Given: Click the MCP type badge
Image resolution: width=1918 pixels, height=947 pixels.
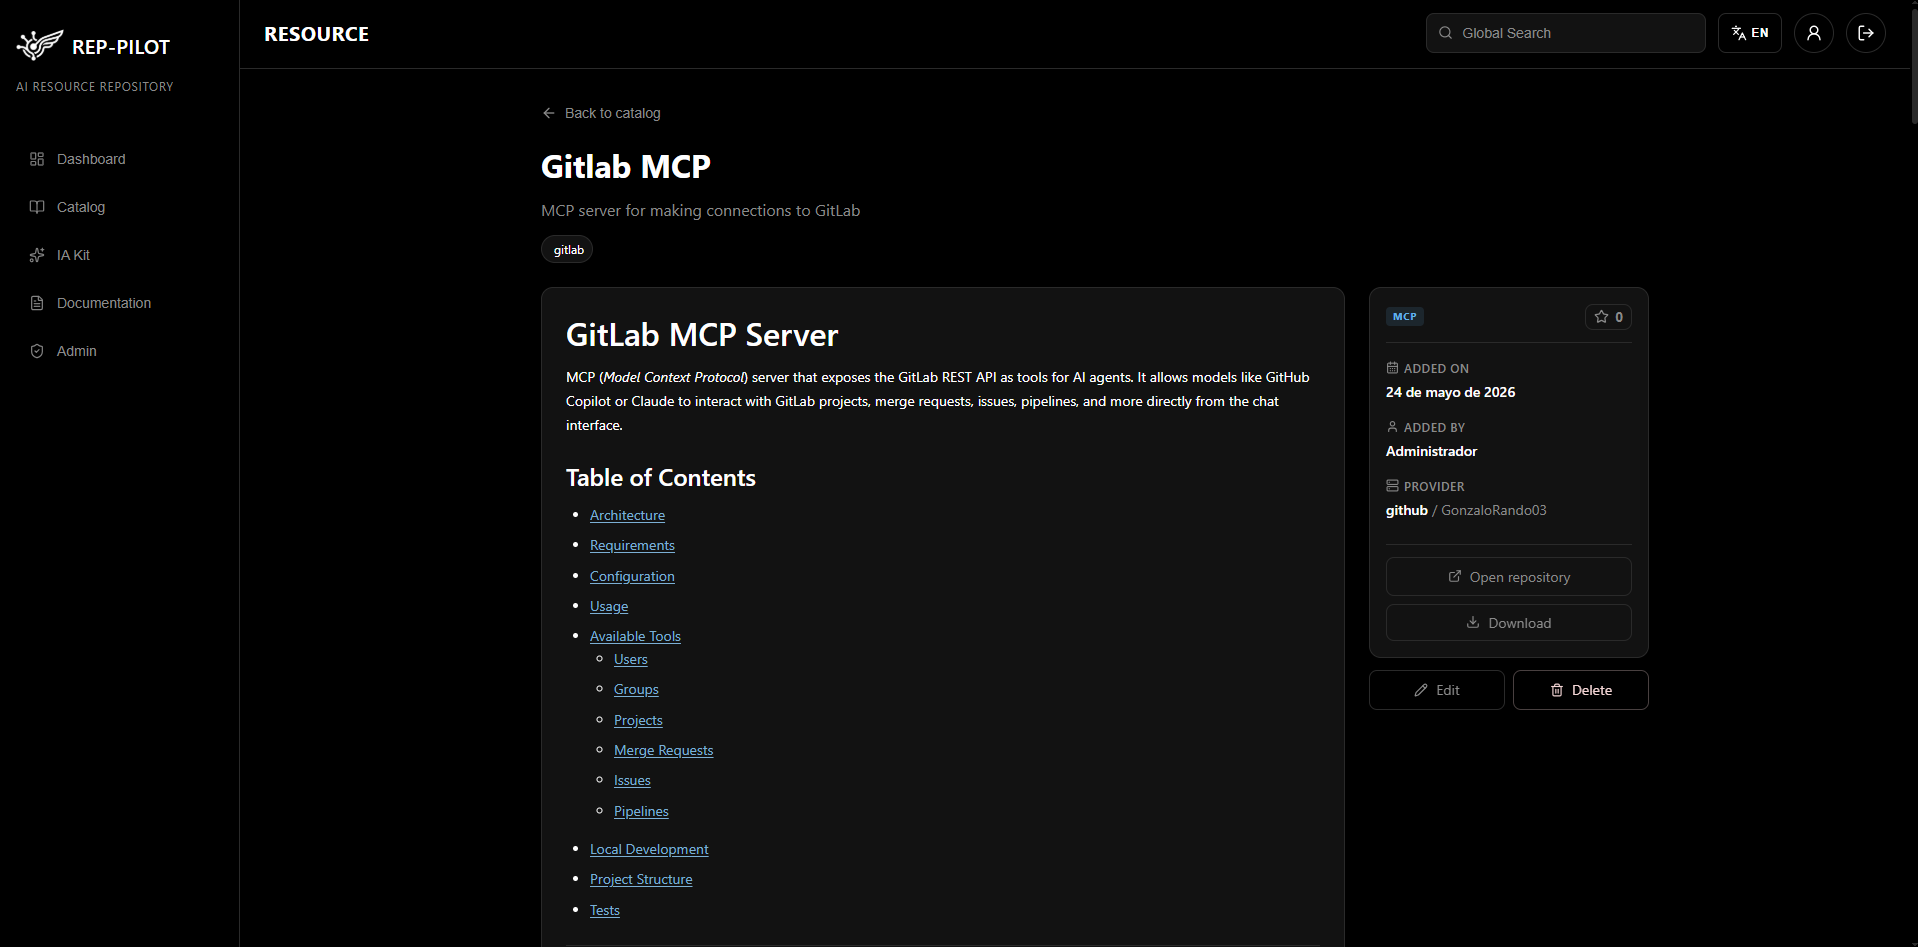Looking at the screenshot, I should (1404, 317).
